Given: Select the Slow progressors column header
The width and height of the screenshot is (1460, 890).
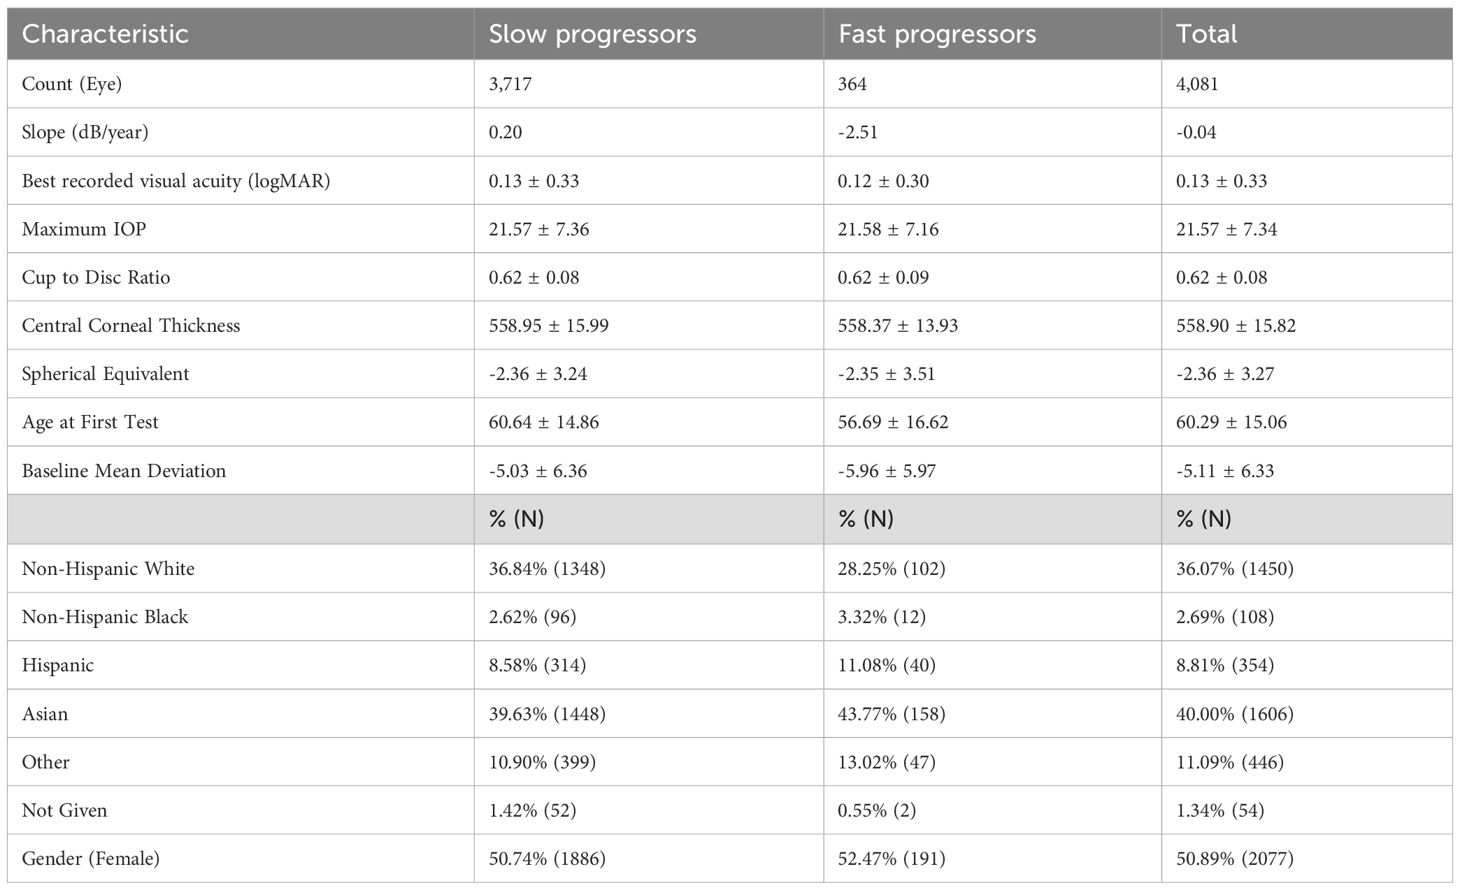Looking at the screenshot, I should 592,34.
